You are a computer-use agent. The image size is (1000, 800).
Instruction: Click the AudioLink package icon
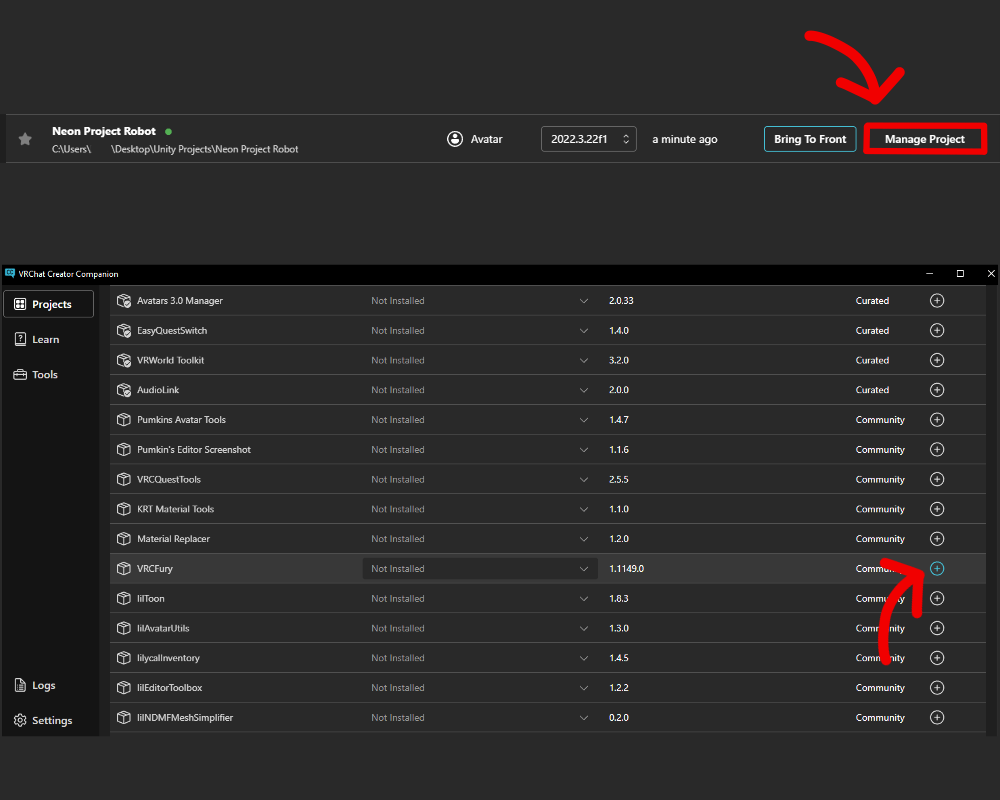(x=124, y=390)
